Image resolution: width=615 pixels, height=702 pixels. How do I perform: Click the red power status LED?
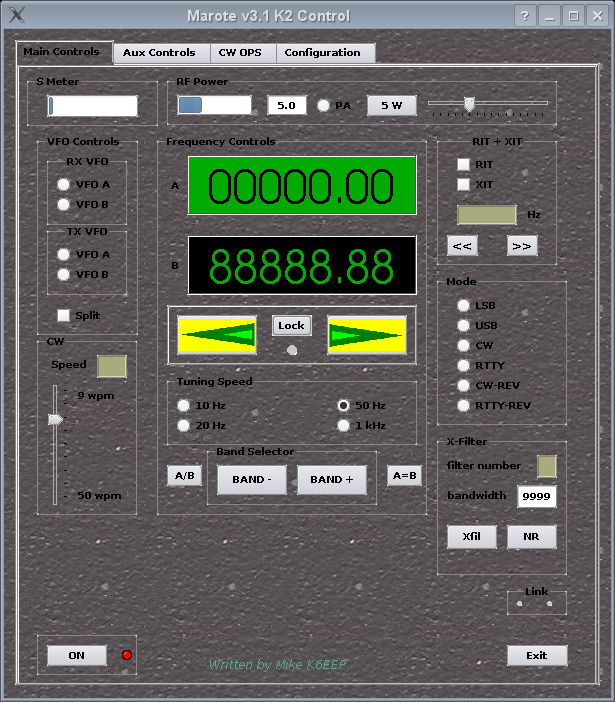(x=127, y=655)
